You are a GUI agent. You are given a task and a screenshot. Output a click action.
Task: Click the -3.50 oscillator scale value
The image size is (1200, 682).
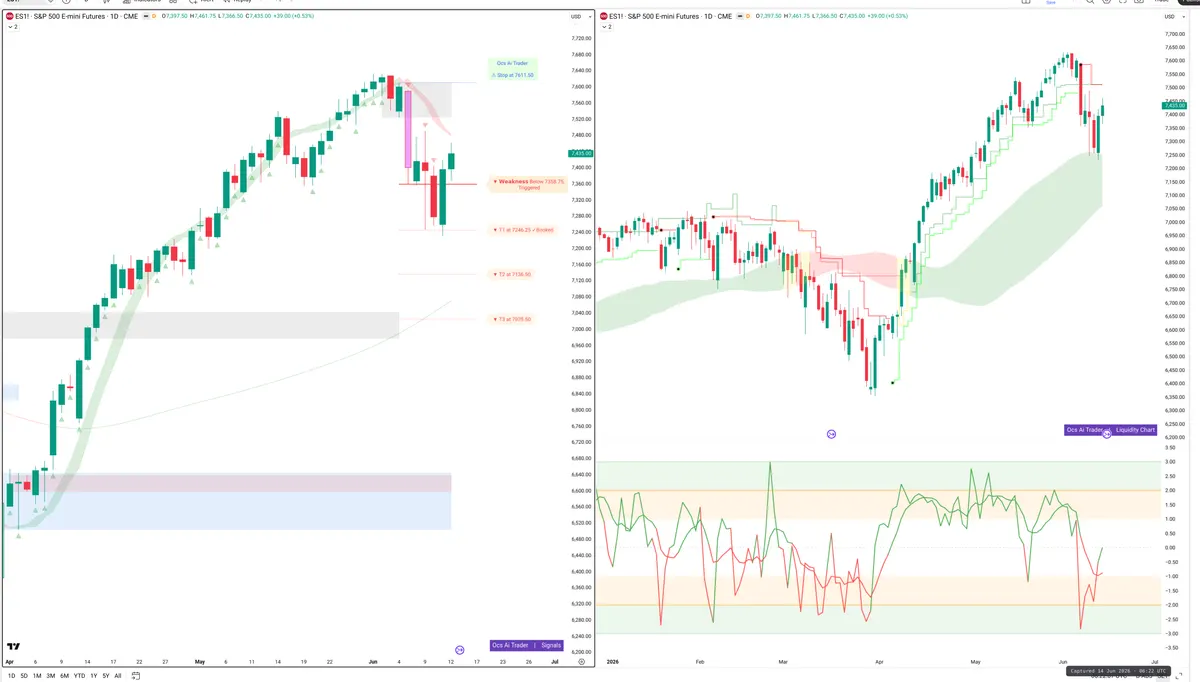(x=1170, y=648)
